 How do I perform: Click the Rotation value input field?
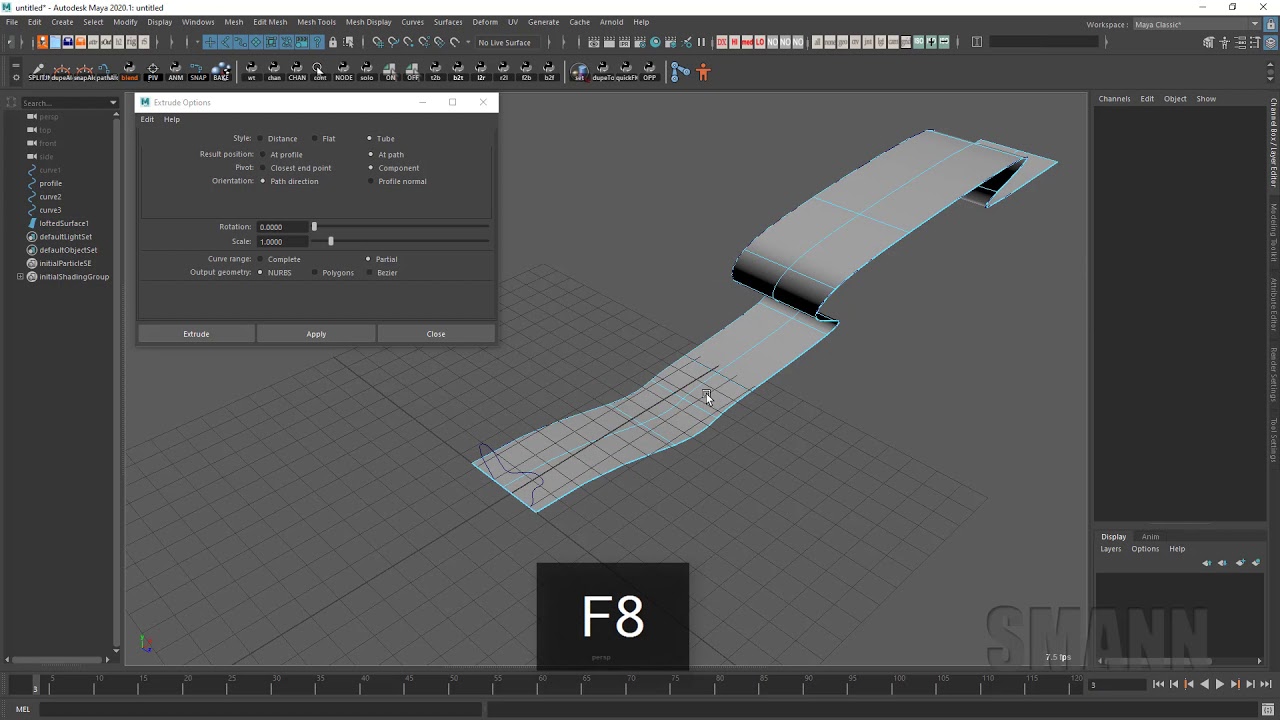282,227
